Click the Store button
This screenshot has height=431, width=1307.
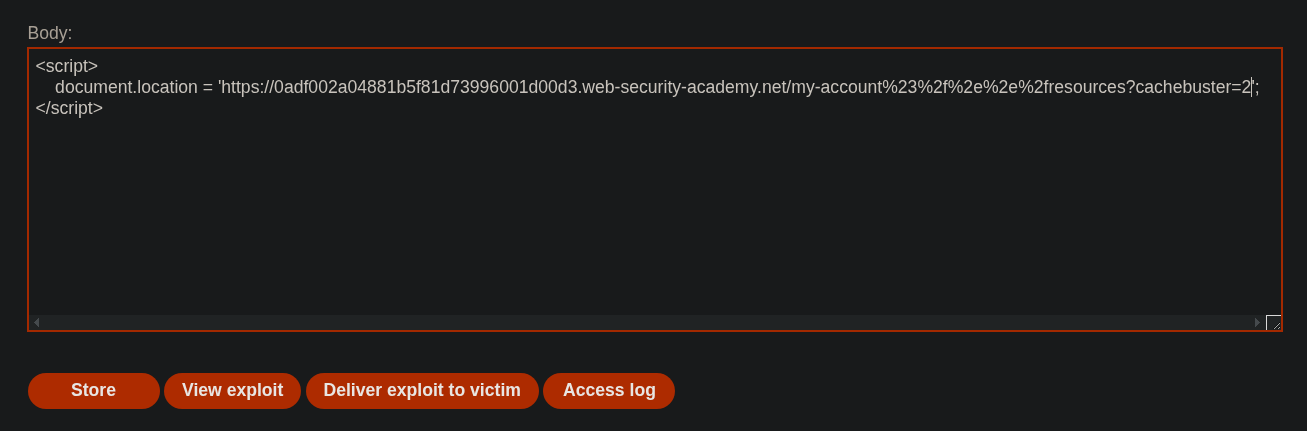tap(93, 391)
